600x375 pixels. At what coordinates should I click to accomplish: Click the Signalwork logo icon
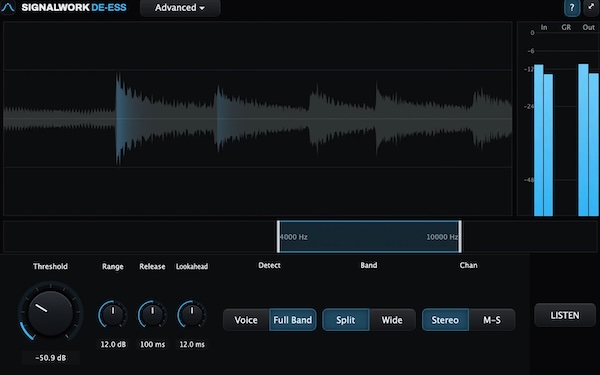click(8, 8)
